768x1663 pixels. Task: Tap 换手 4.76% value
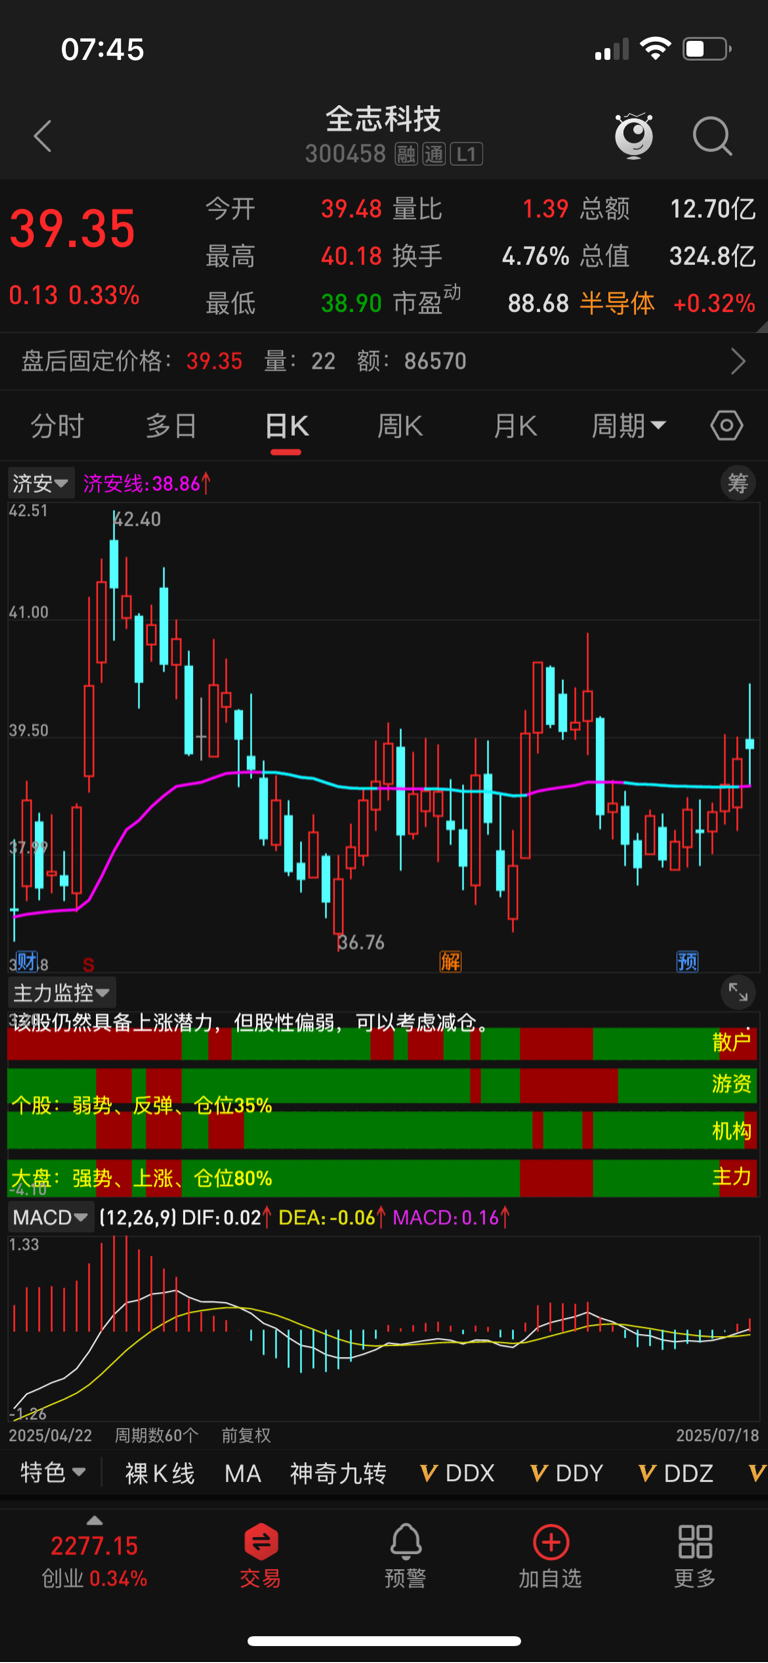[x=535, y=256]
